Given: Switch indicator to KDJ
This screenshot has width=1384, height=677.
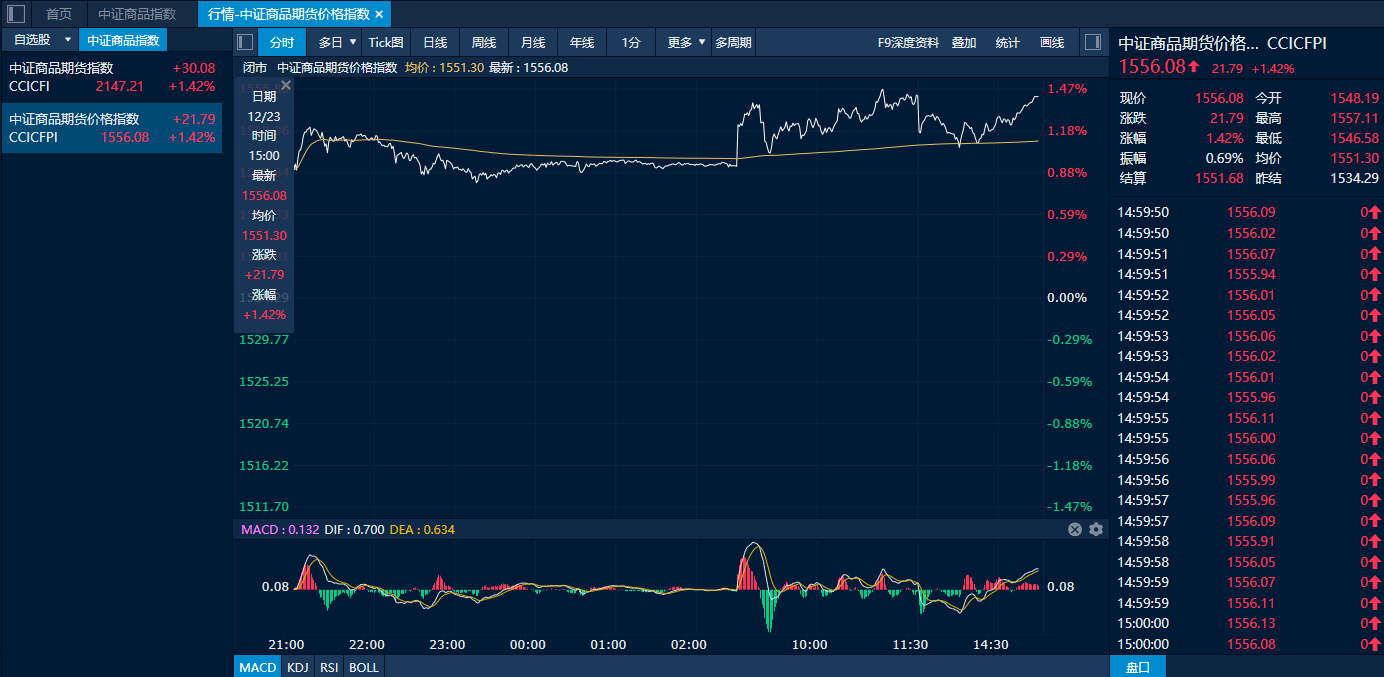Looking at the screenshot, I should (297, 667).
